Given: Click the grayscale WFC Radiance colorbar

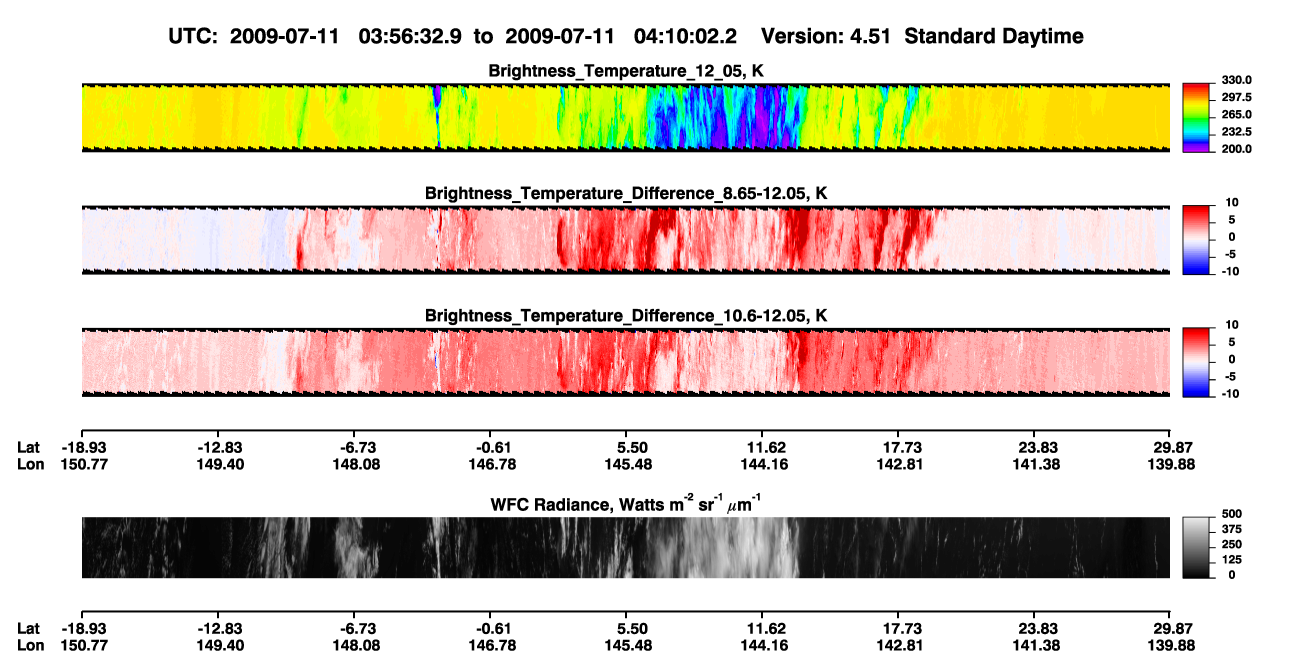Looking at the screenshot, I should pyautogui.click(x=1197, y=548).
